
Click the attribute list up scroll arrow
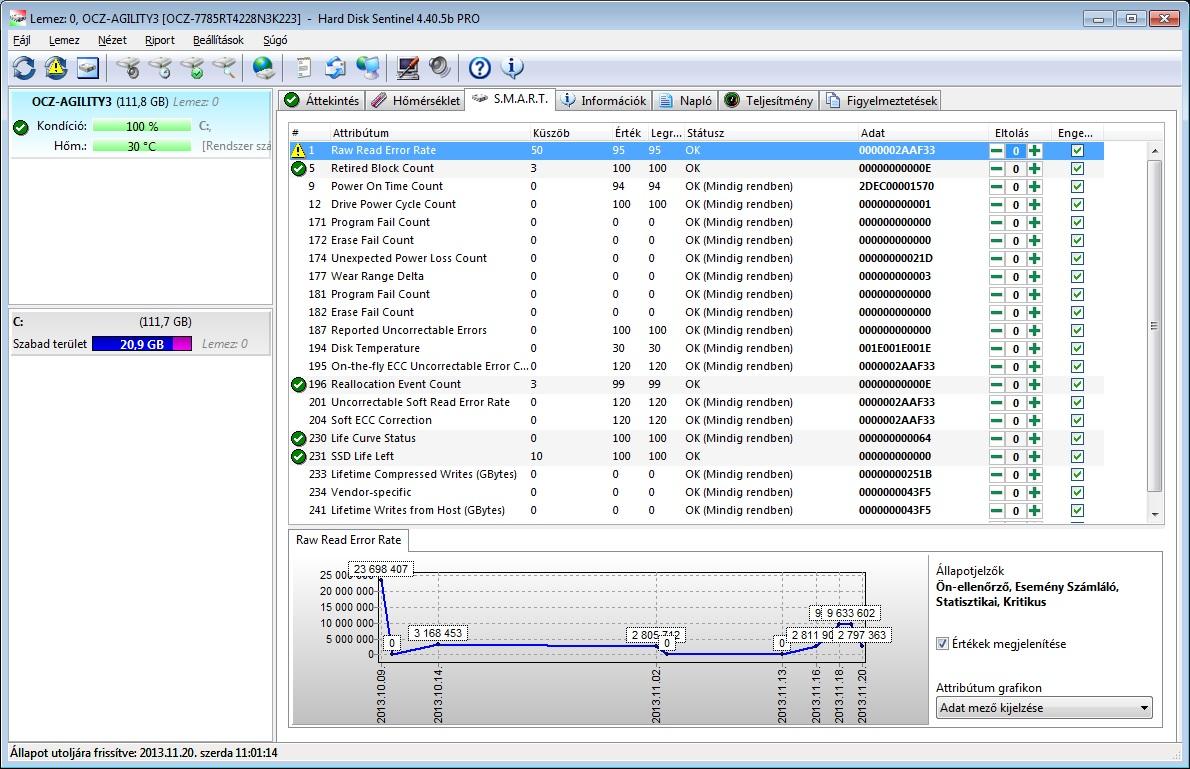(1154, 151)
